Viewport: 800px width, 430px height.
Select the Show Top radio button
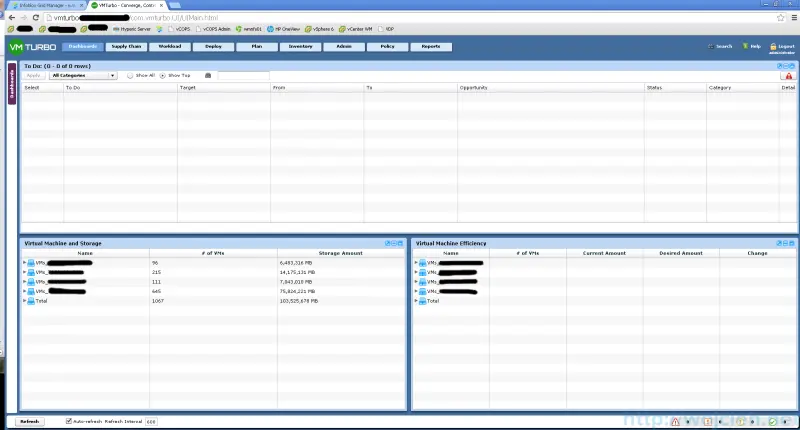[162, 75]
